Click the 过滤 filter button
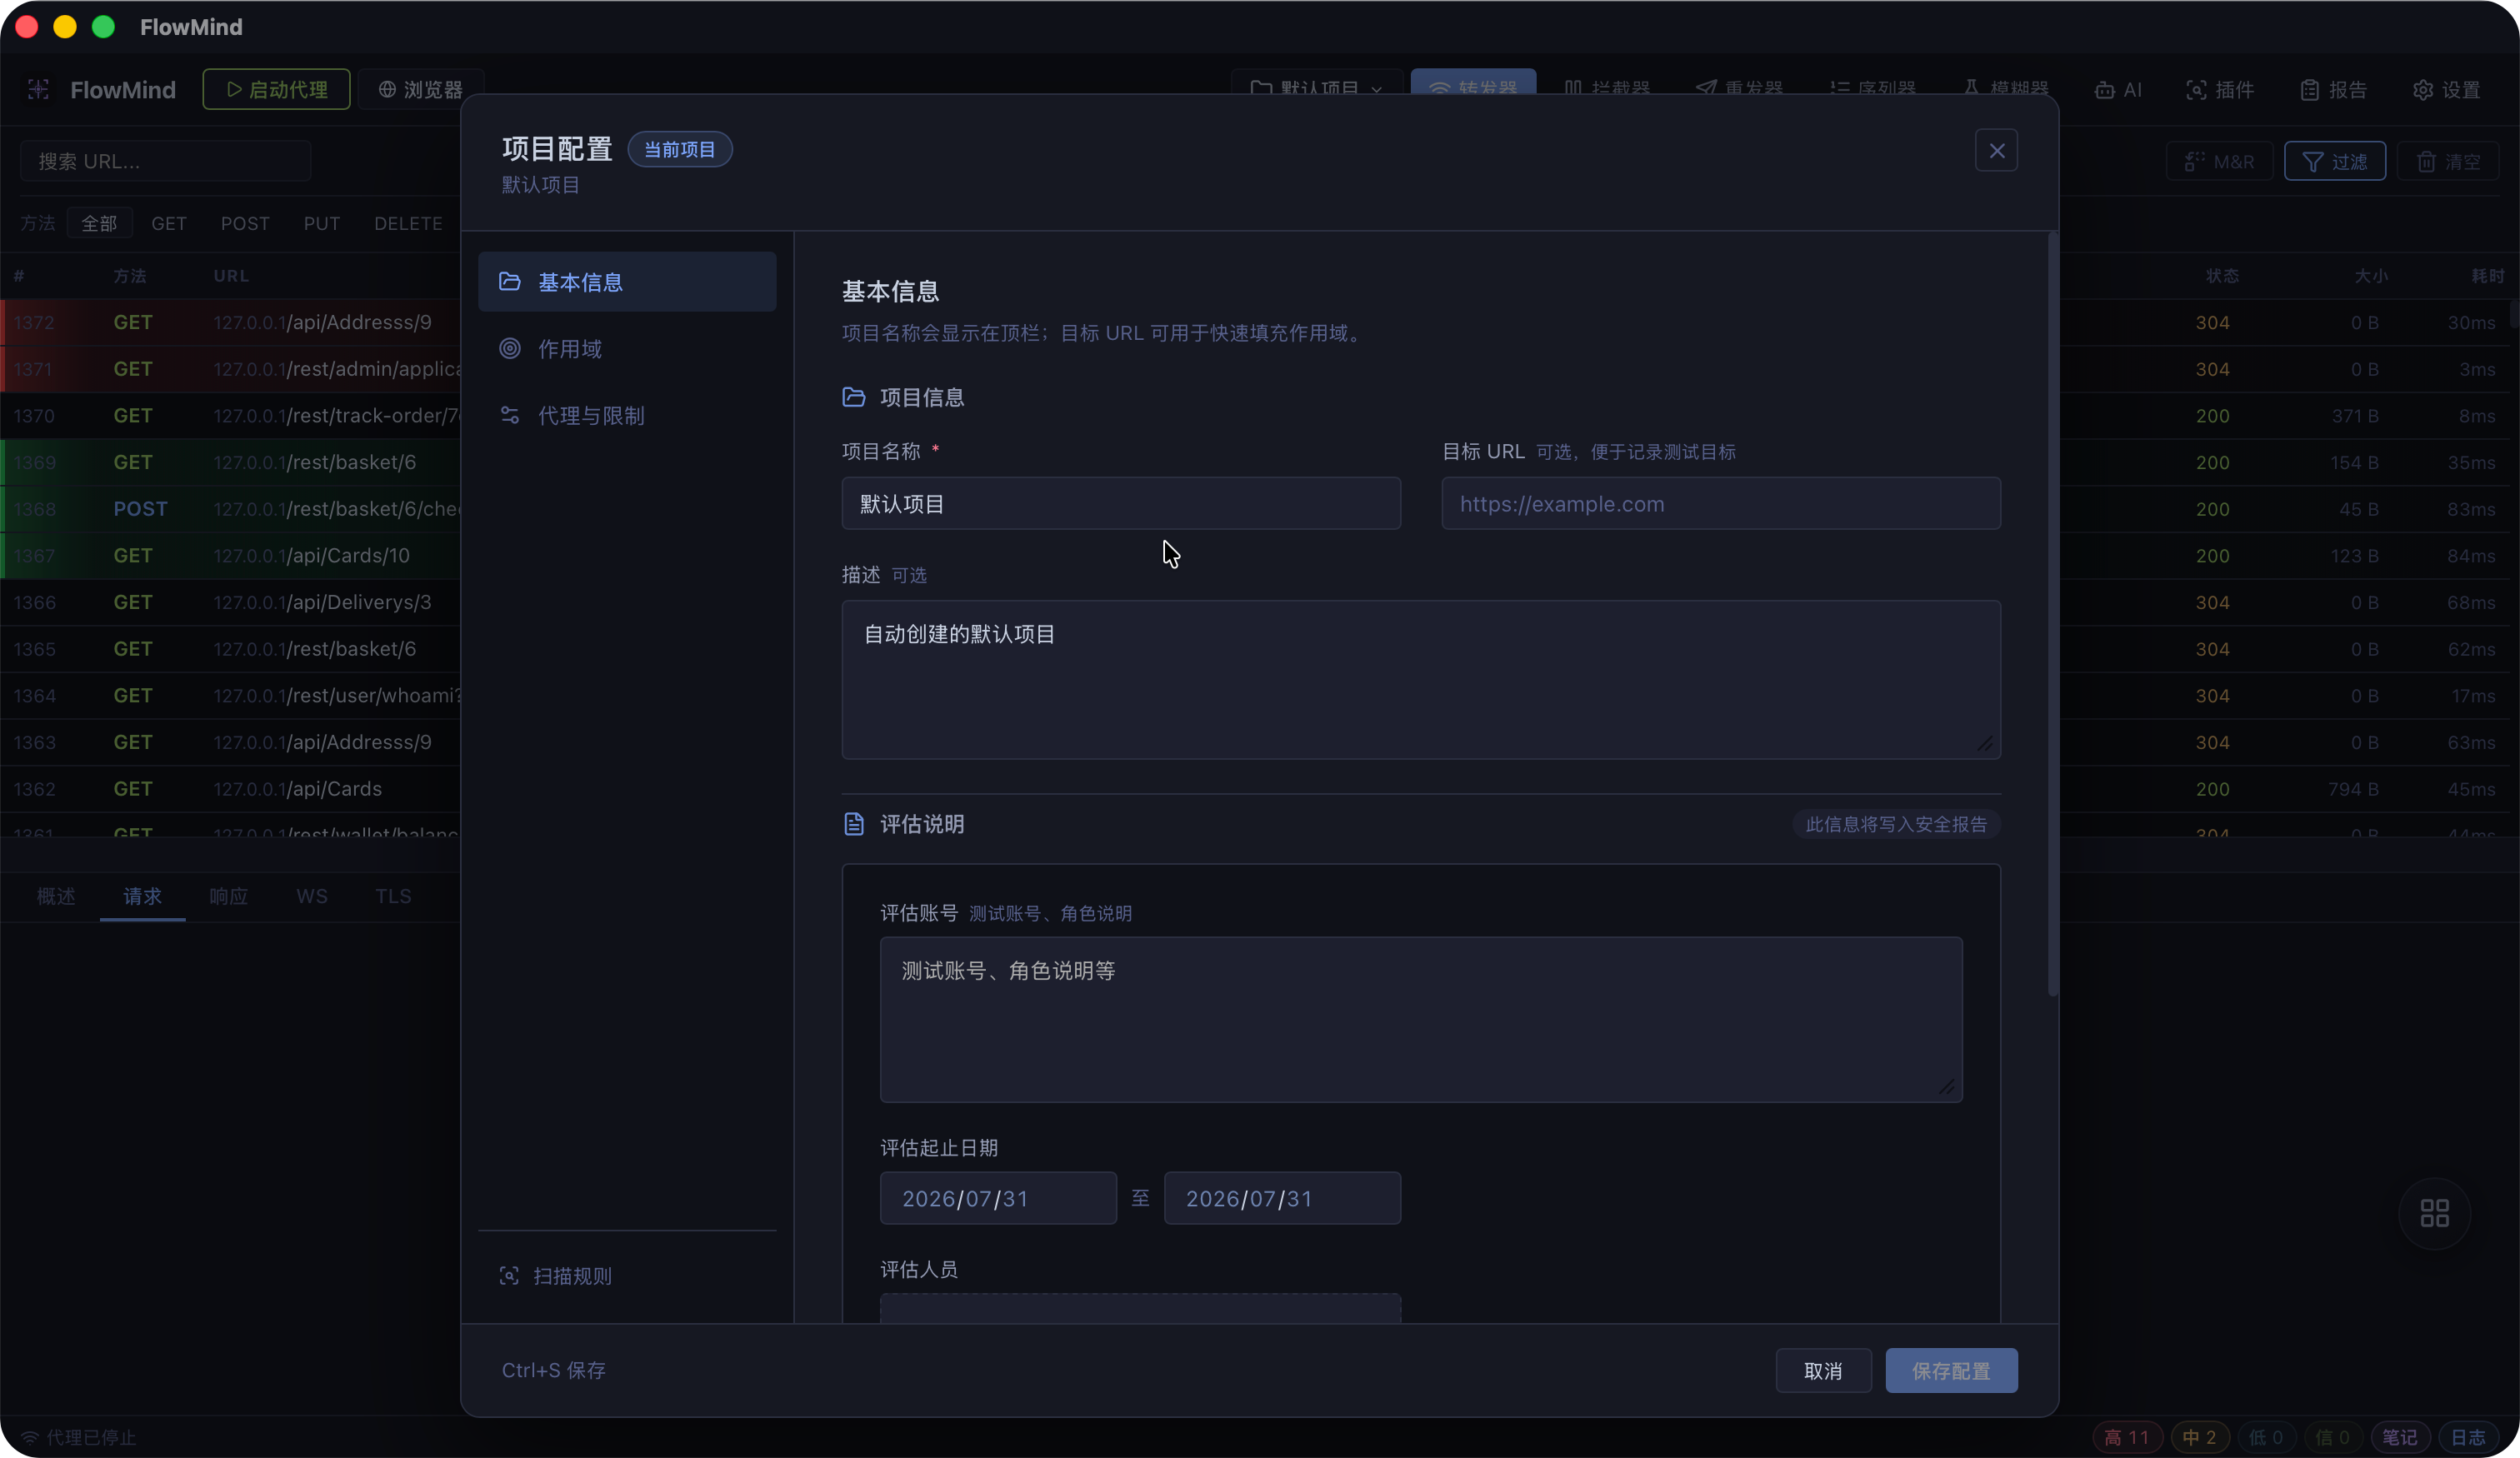Screen dimensions: 2520x1458 coord(2334,161)
